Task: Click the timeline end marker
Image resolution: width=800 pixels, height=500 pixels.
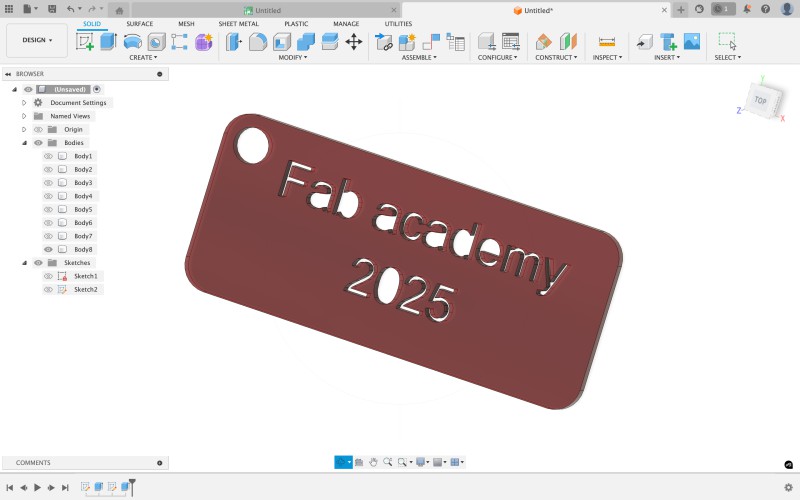Action: tap(132, 487)
